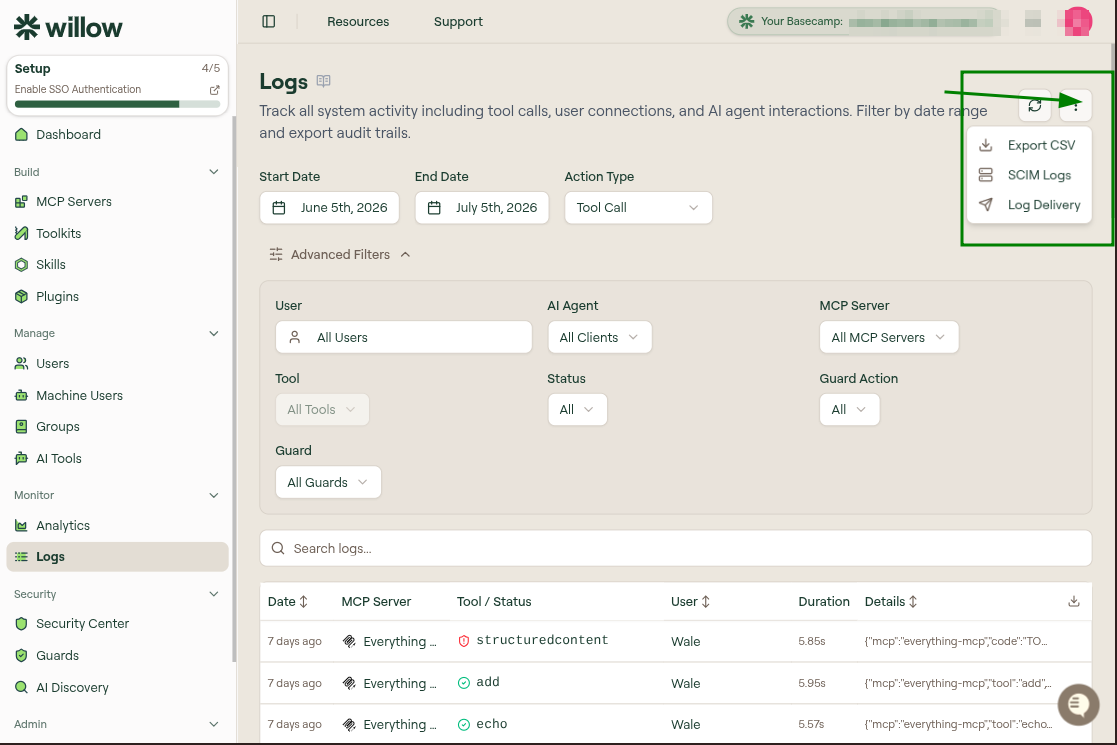
Task: Open Resources in top bar
Action: tap(358, 21)
